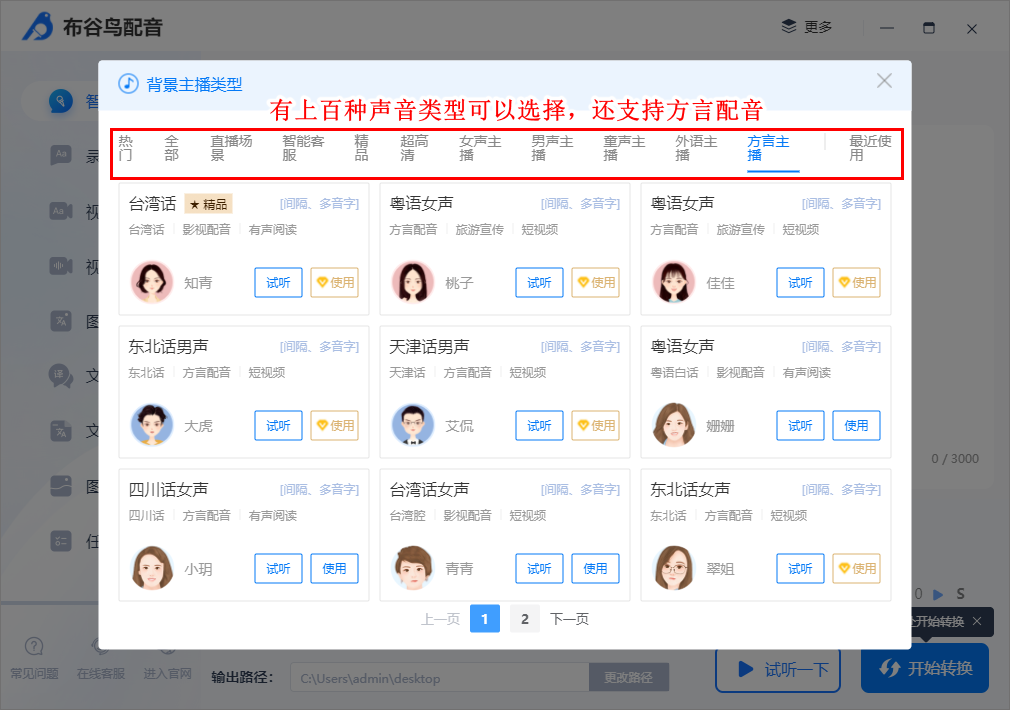Click 知青 avatar thumbnail
The image size is (1010, 710).
point(152,282)
